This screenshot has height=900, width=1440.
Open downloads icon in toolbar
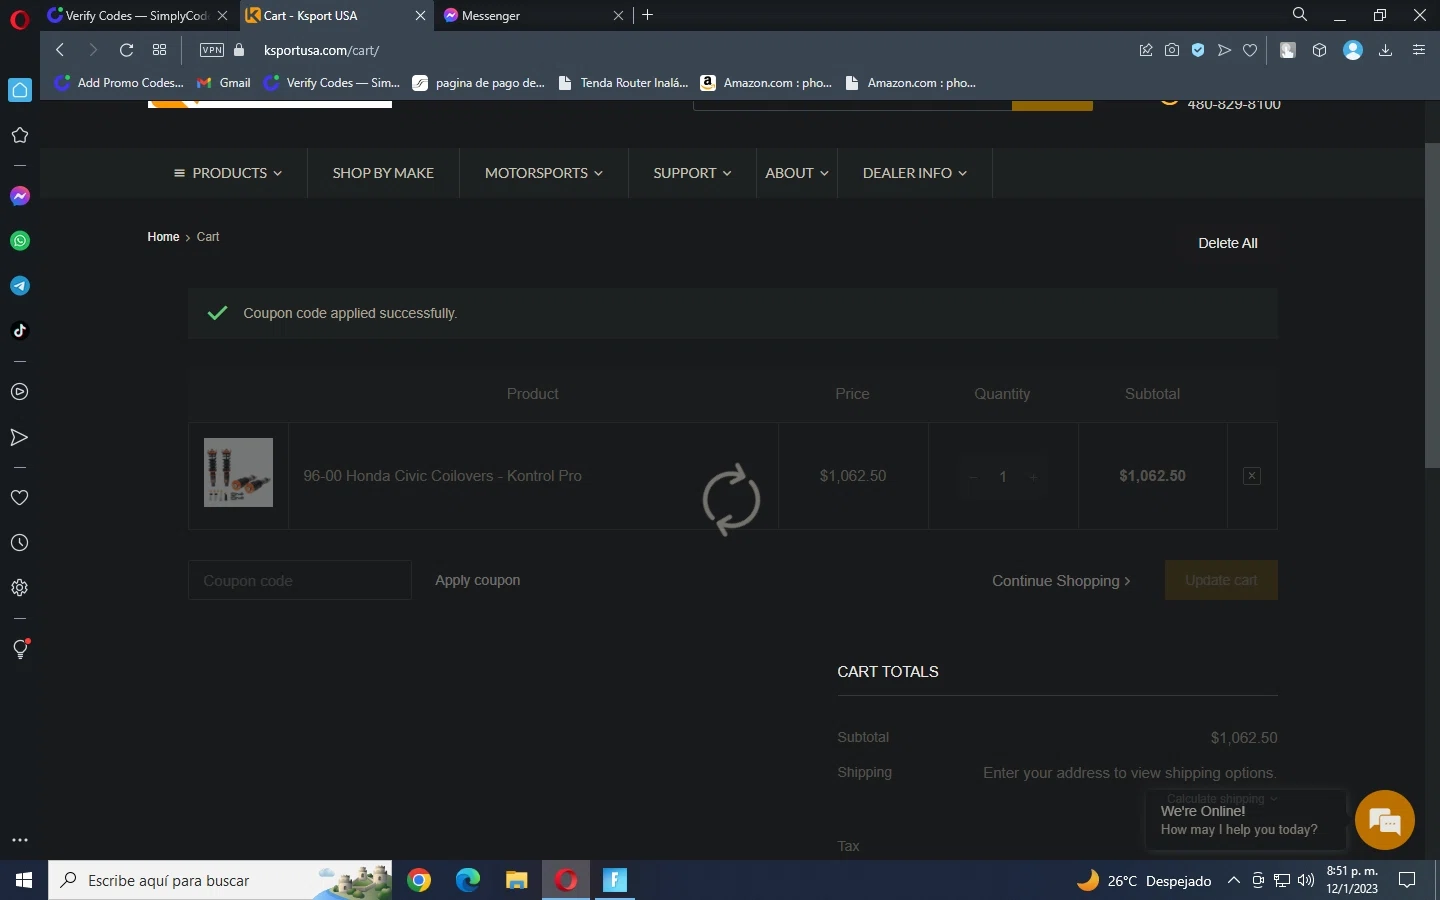pos(1386,50)
